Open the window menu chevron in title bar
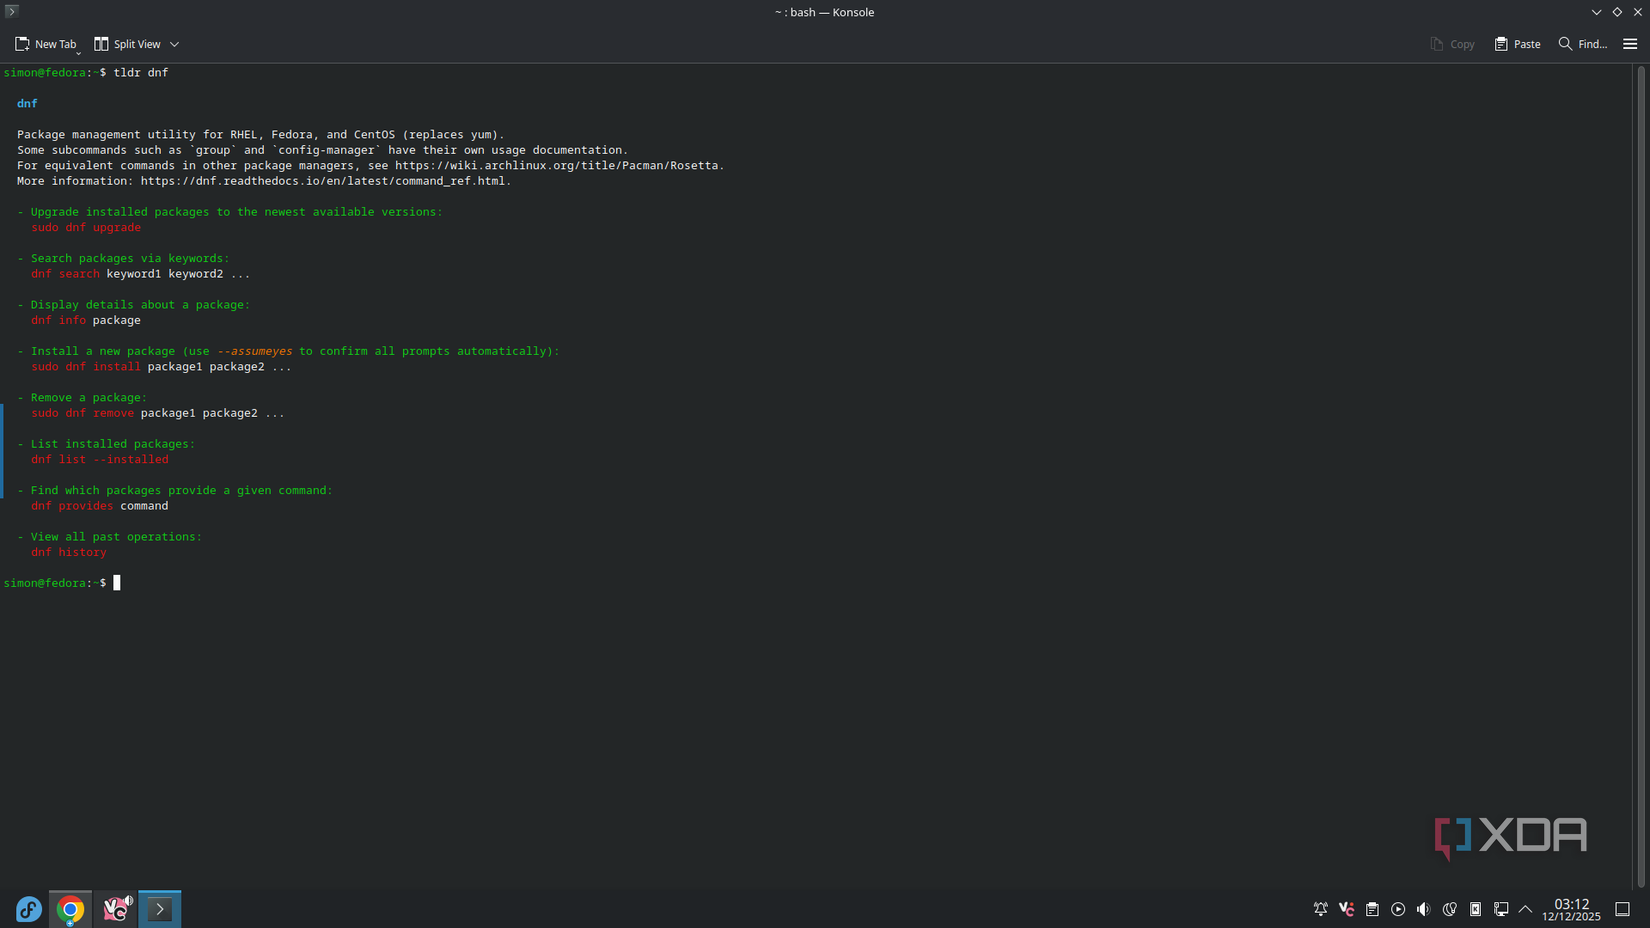 (1597, 12)
